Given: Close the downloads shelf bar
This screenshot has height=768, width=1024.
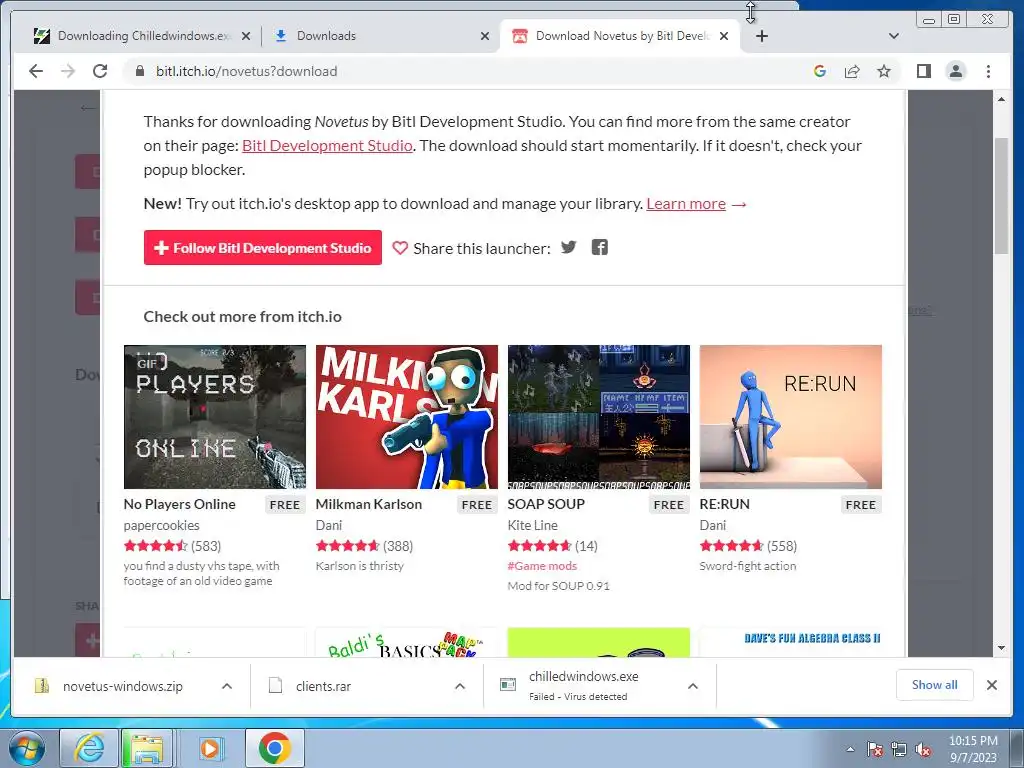Looking at the screenshot, I should (x=992, y=685).
